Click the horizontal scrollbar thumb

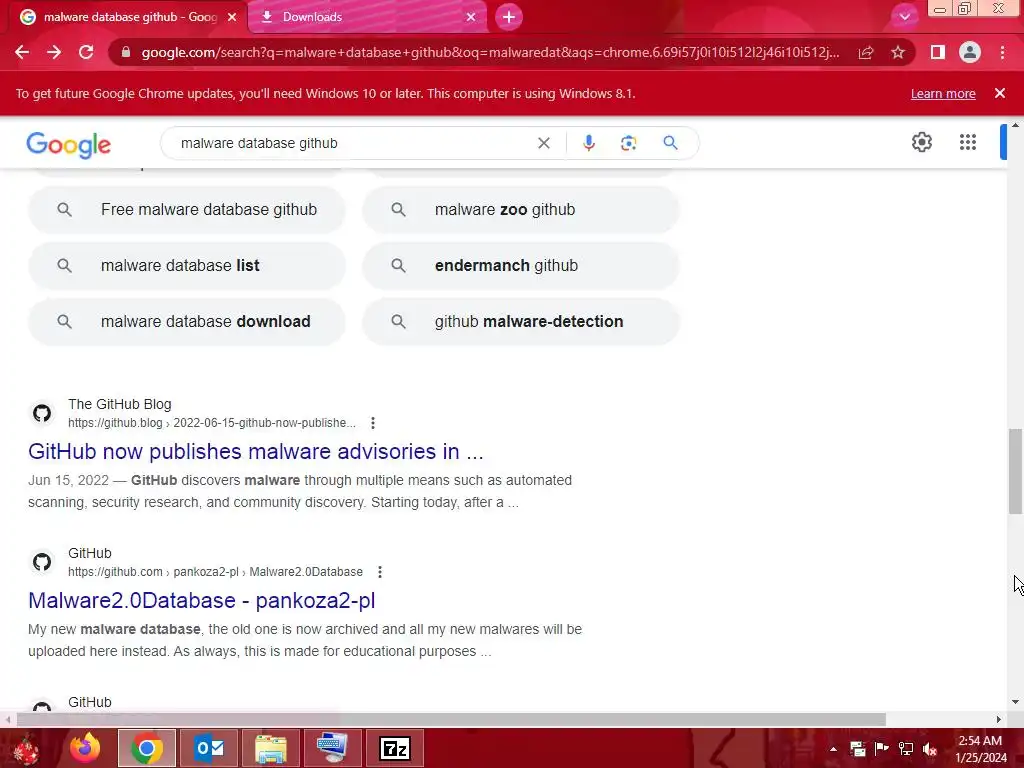click(x=451, y=720)
